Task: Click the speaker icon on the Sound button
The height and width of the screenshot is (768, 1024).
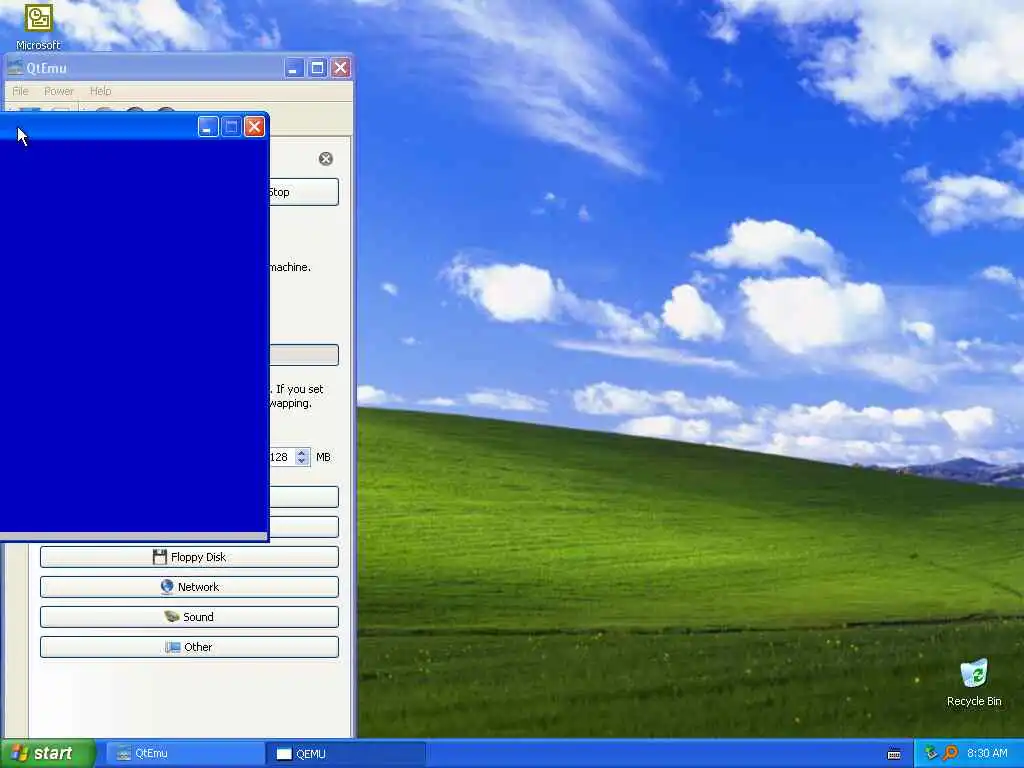Action: coord(172,616)
